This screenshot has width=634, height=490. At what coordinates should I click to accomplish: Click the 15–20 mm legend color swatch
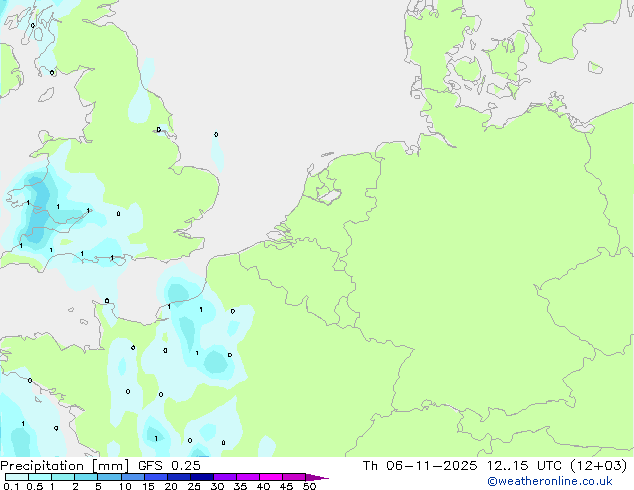155,477
